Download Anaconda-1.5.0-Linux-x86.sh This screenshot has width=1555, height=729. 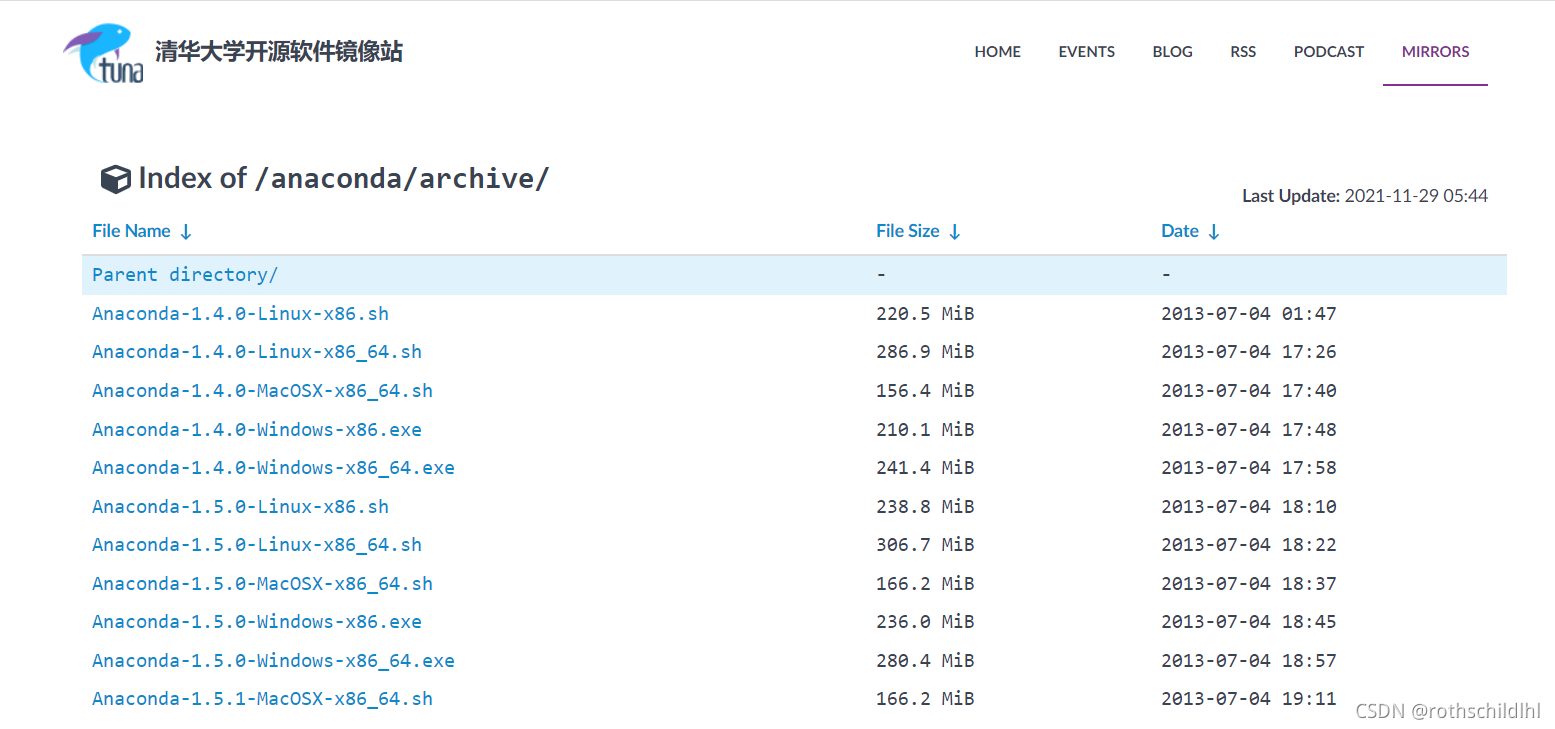click(x=240, y=506)
